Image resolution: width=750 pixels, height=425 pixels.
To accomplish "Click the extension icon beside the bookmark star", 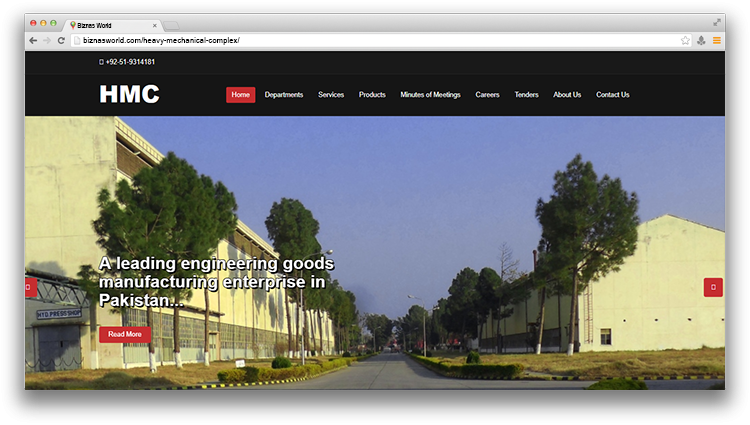I will [701, 40].
